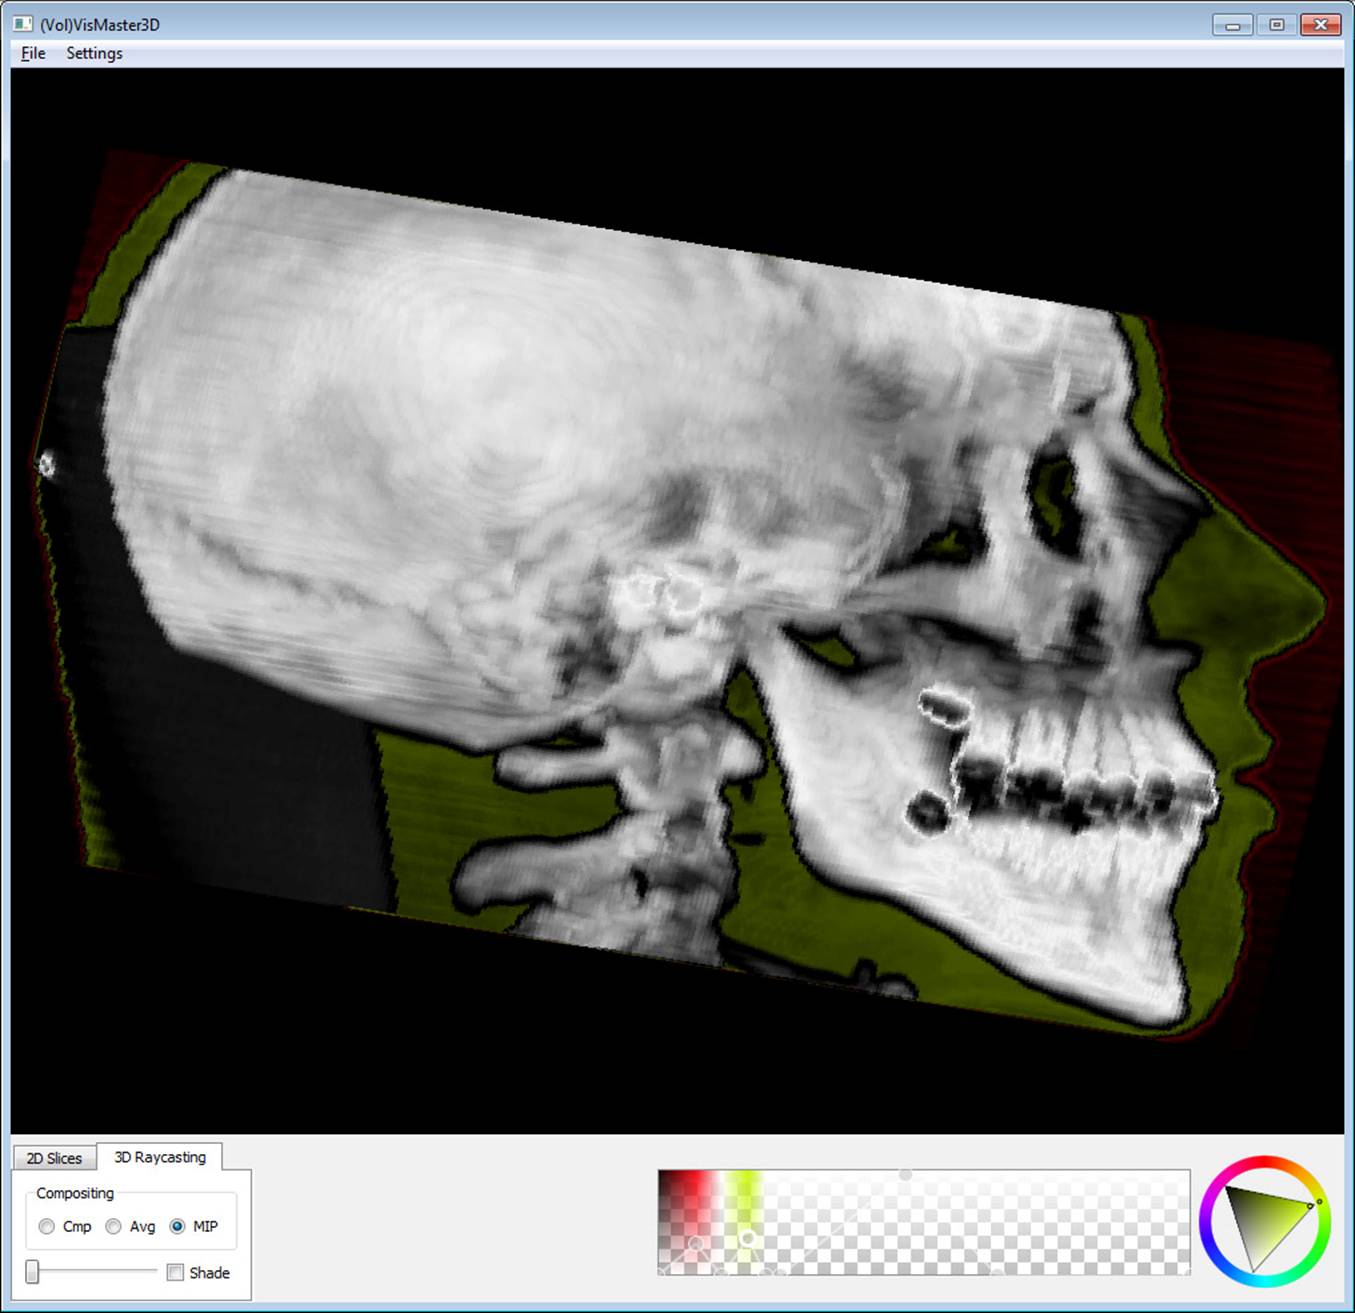This screenshot has height=1313, width=1355.
Task: Enable the Shade checkbox
Action: pos(175,1272)
